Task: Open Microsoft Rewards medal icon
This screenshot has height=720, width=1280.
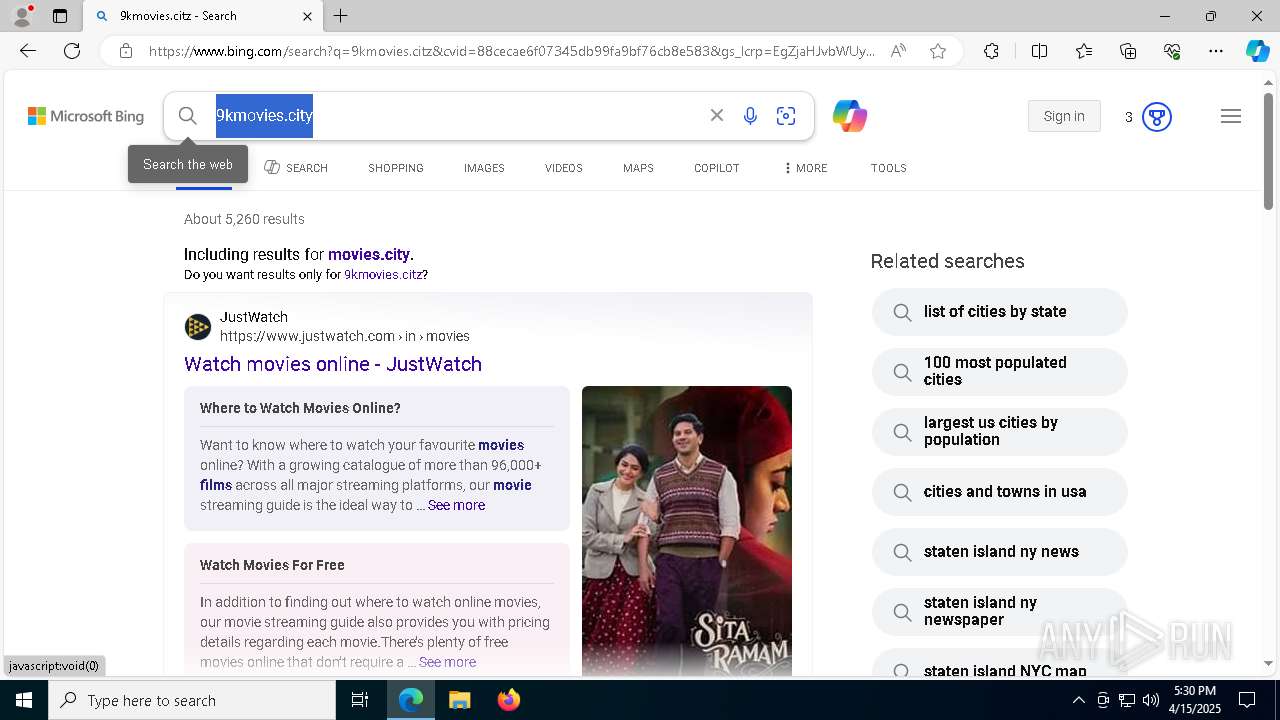Action: [1156, 117]
